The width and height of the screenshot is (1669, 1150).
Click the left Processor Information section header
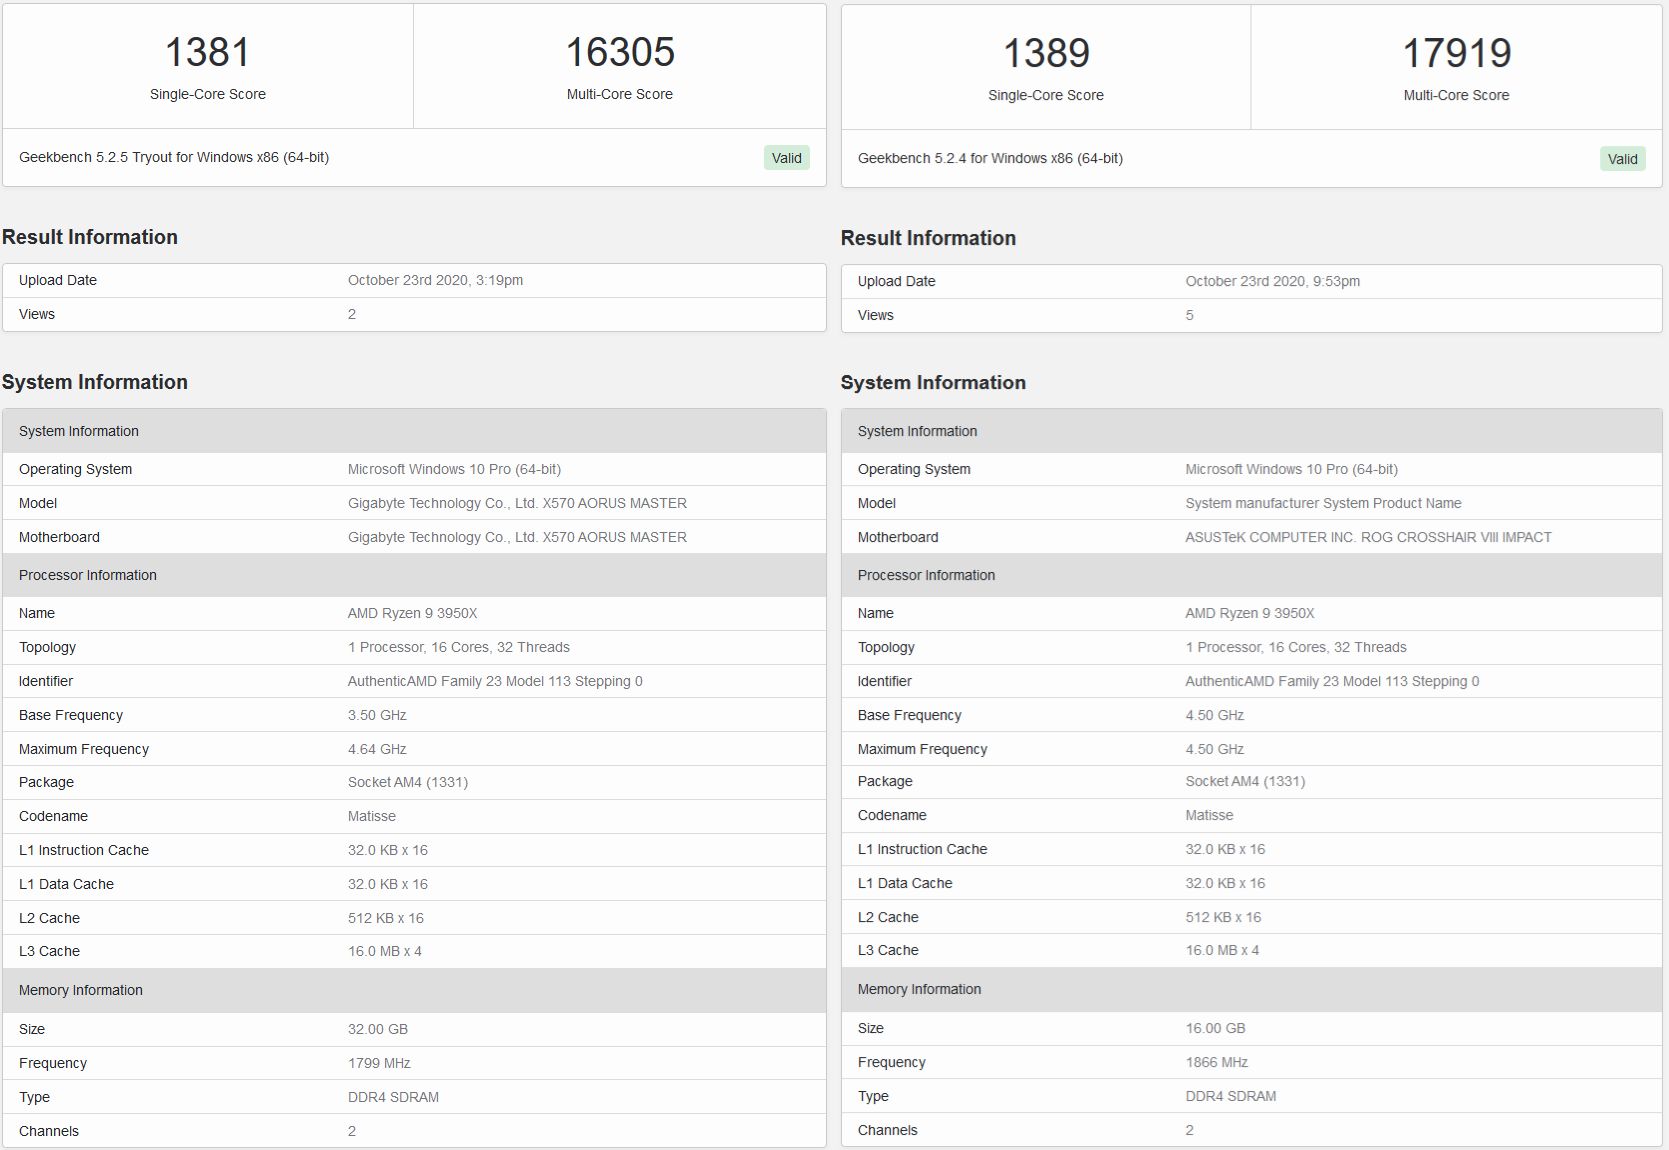click(x=88, y=575)
